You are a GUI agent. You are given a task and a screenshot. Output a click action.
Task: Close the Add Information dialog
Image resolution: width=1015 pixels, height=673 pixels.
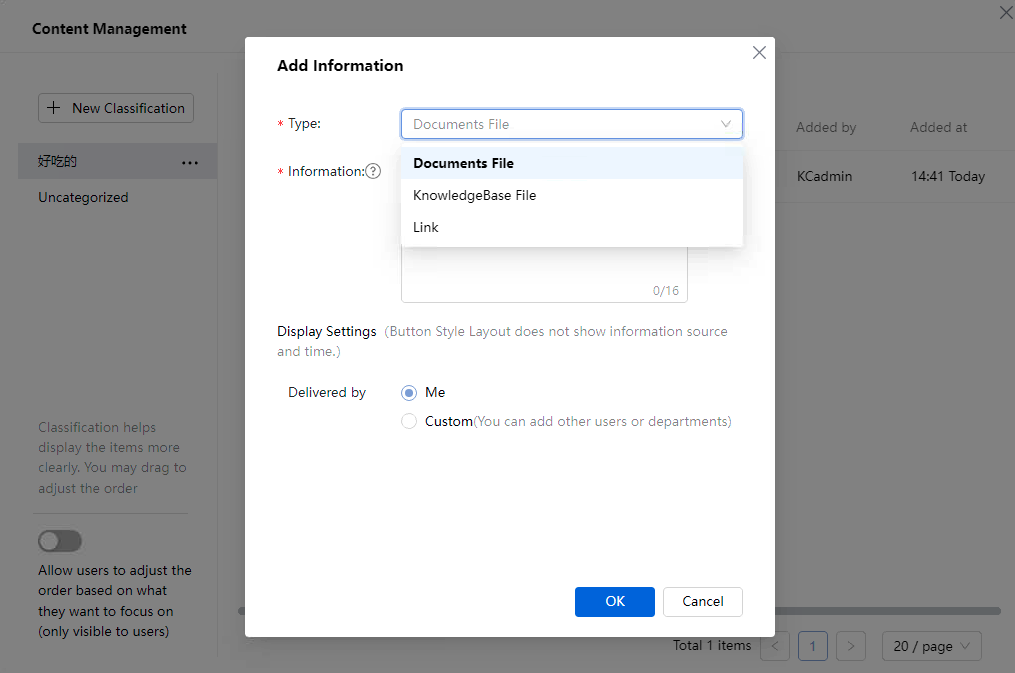[759, 53]
